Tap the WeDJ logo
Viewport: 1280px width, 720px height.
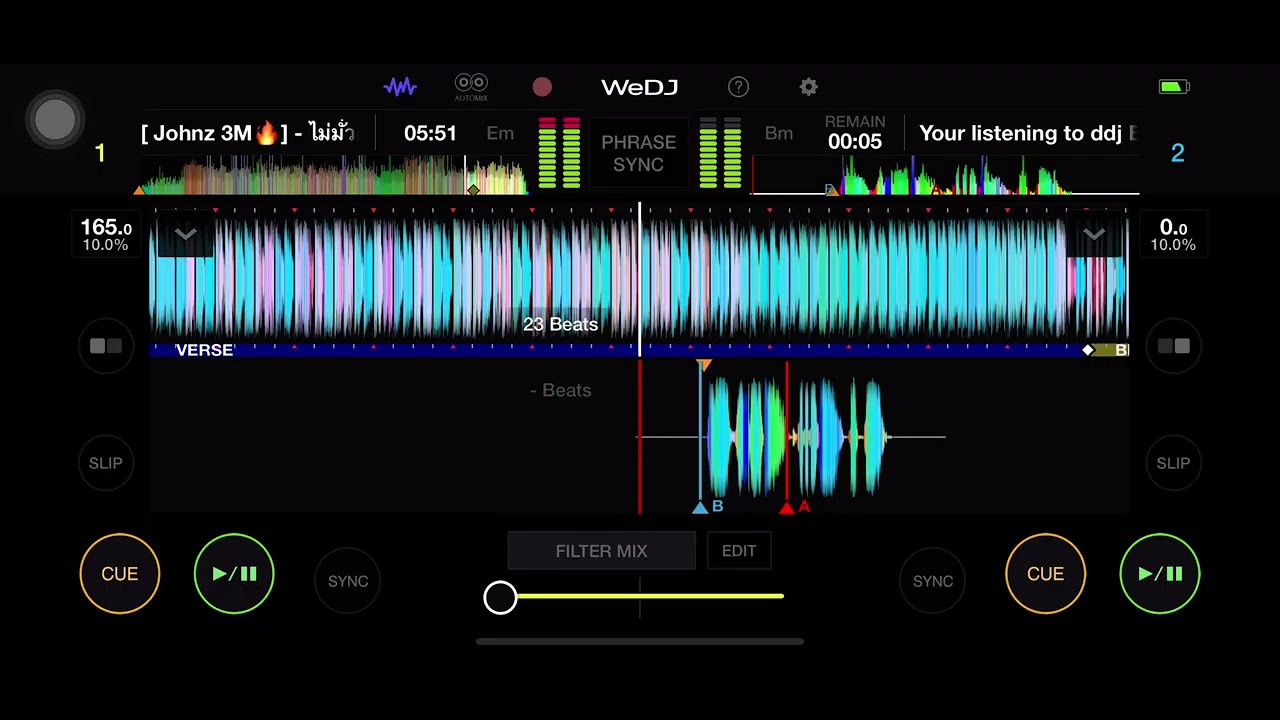tap(639, 87)
